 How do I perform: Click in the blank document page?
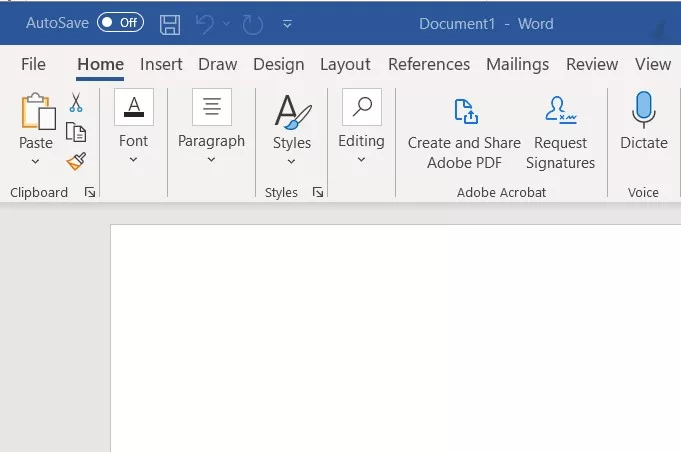[395, 338]
